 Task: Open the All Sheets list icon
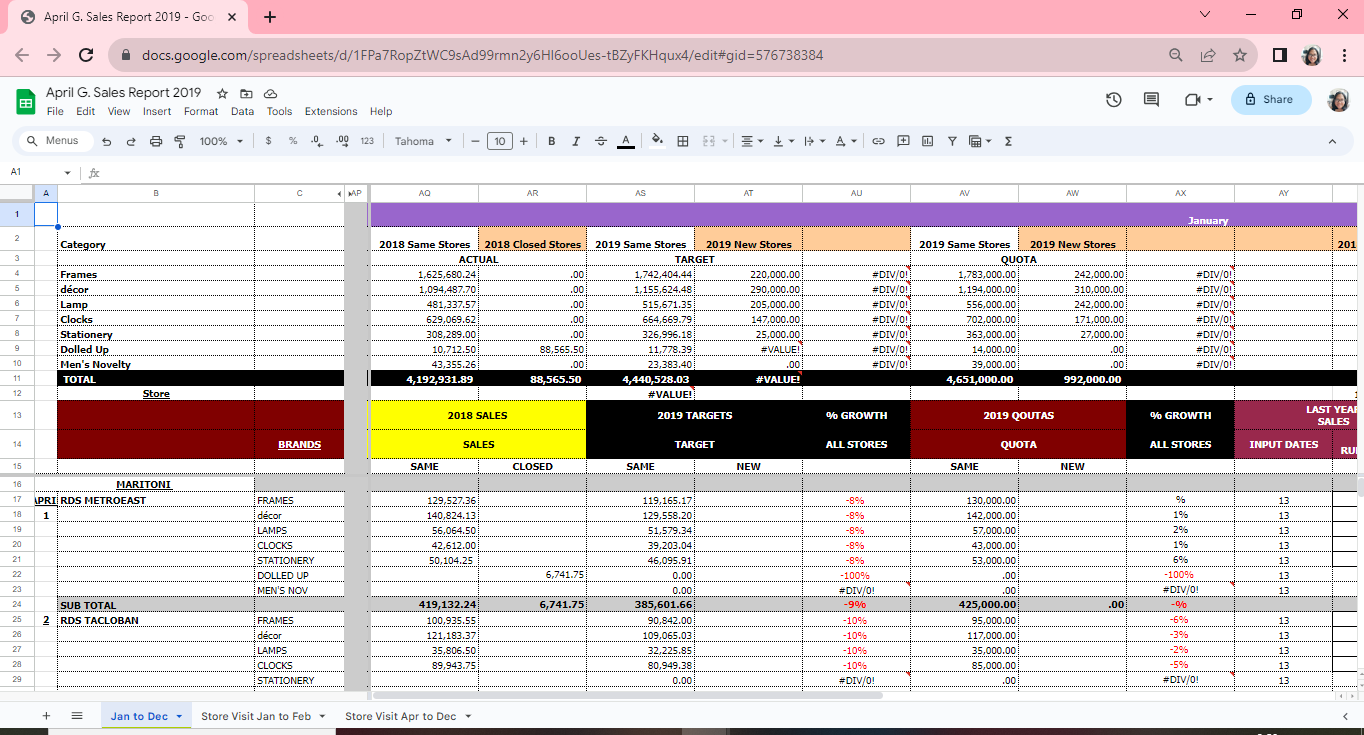(x=77, y=716)
